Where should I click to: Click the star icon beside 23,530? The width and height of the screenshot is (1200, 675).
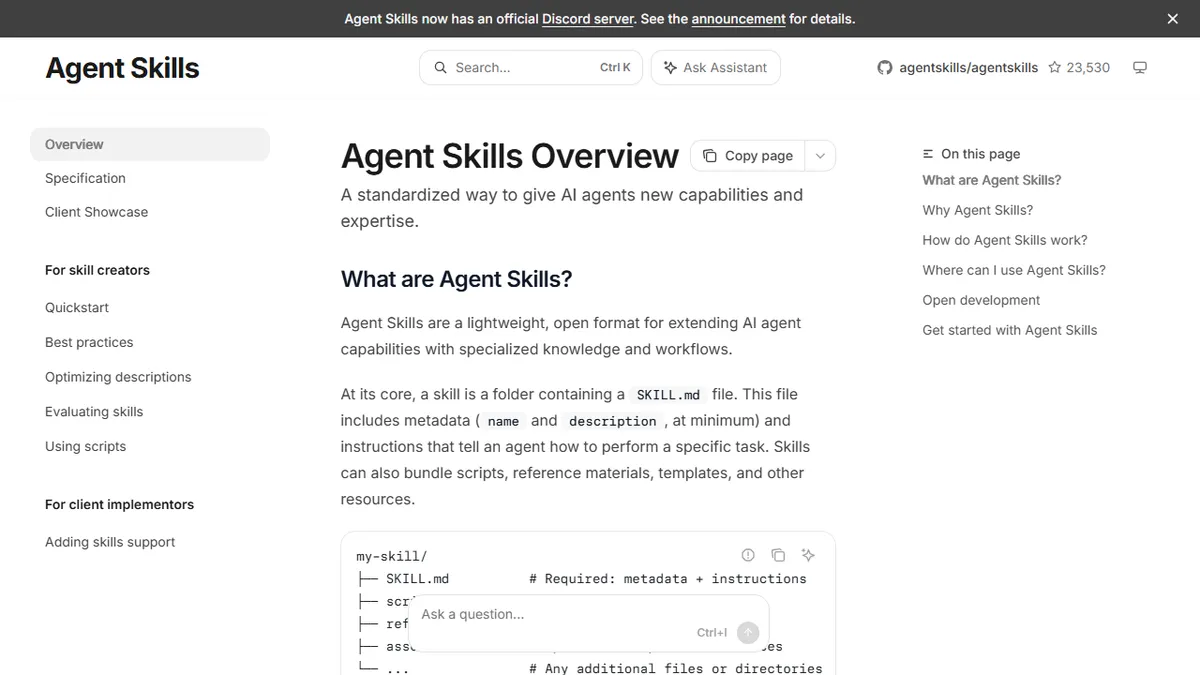point(1055,68)
